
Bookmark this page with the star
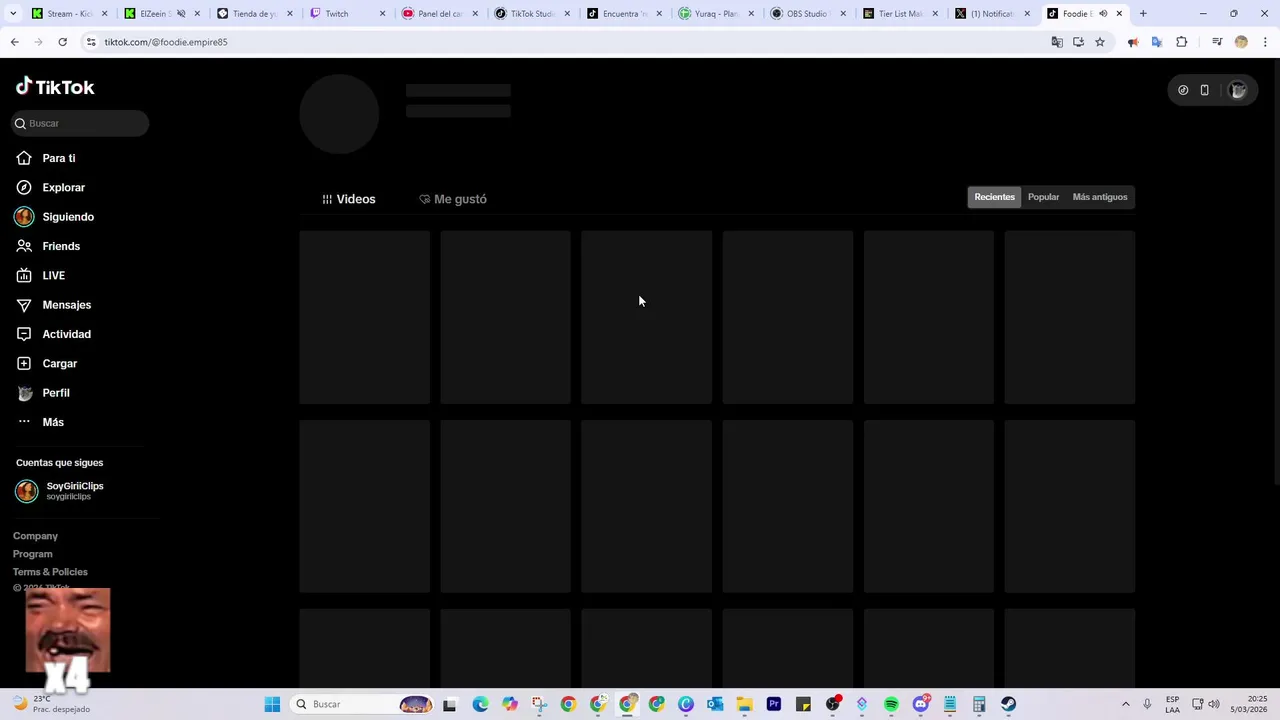coord(1100,42)
